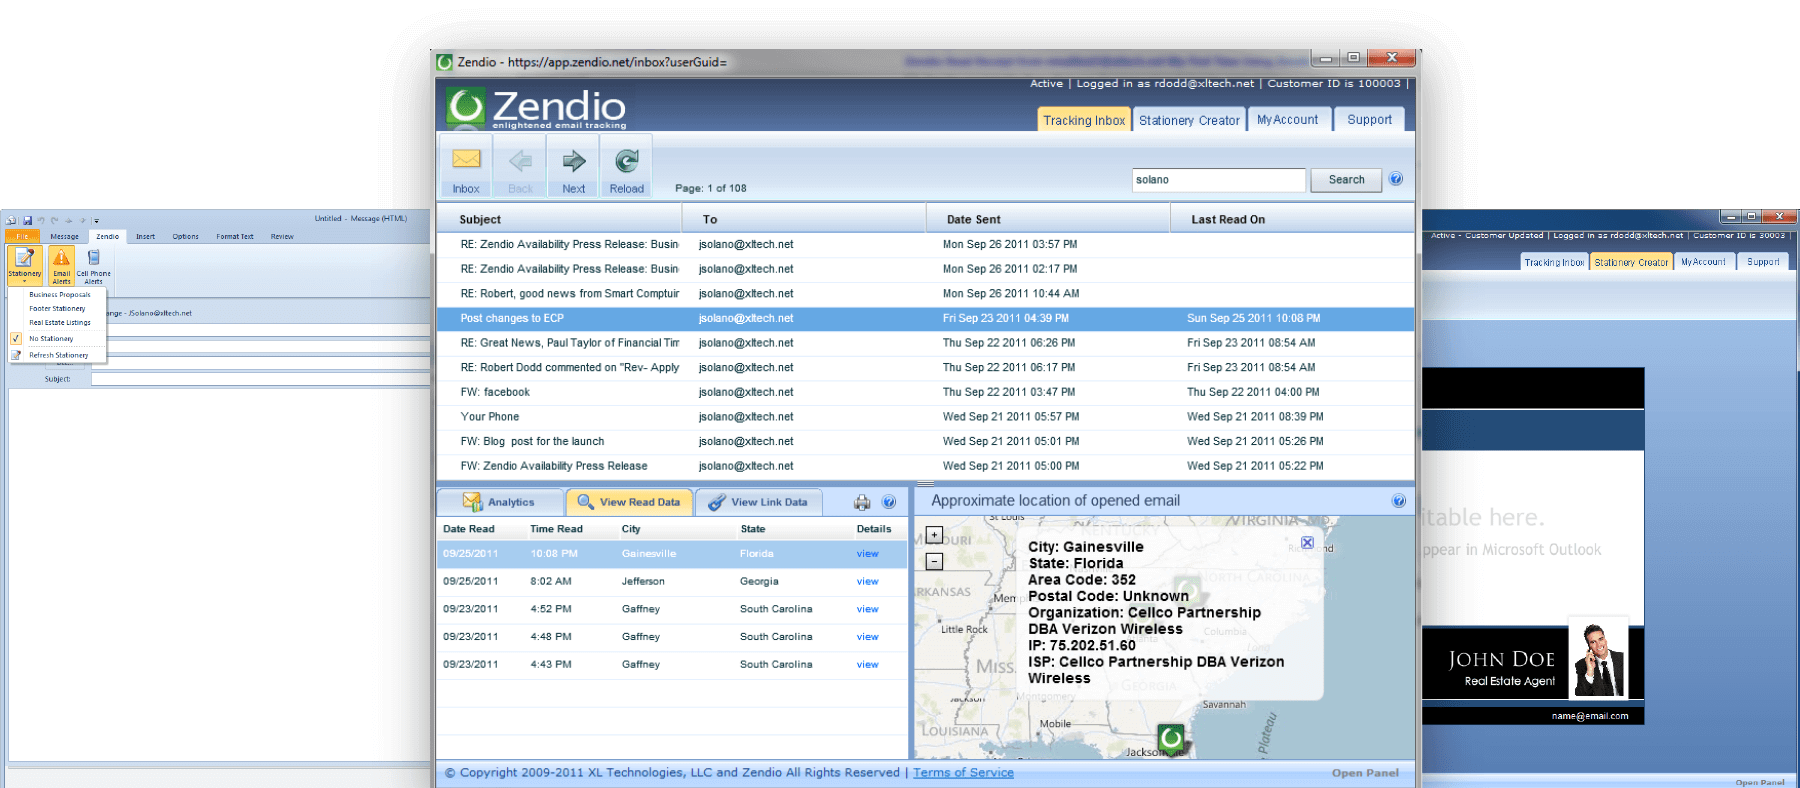The height and width of the screenshot is (788, 1800).
Task: Open My Account tab in front window
Action: pyautogui.click(x=1287, y=120)
